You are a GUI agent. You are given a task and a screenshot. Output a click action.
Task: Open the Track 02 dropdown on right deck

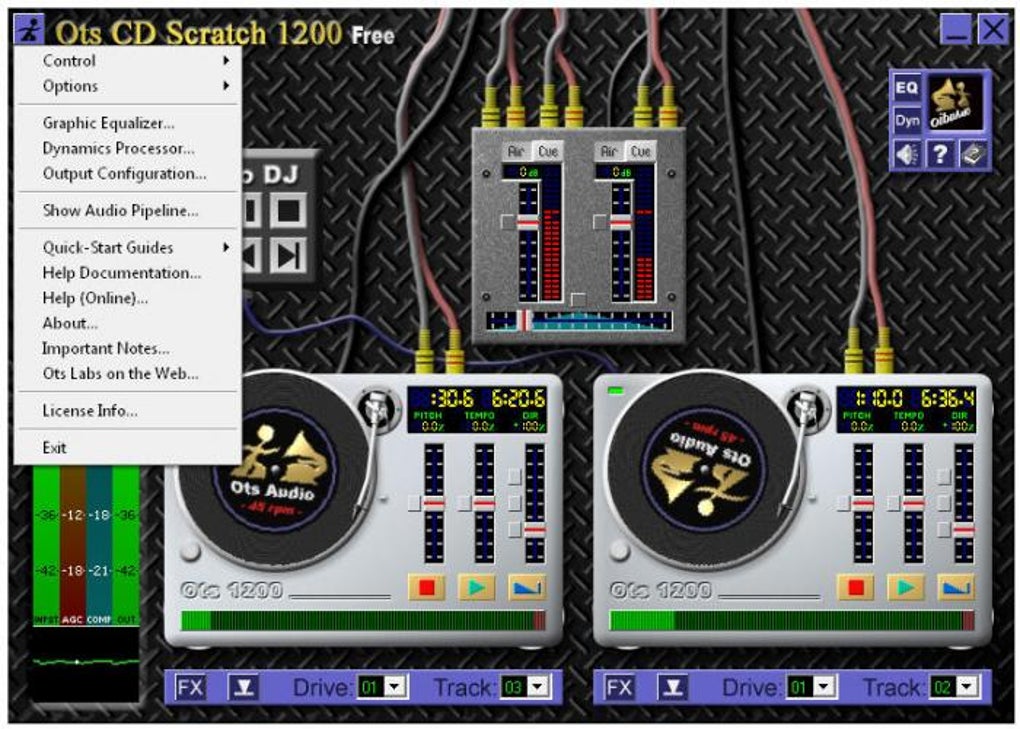click(x=967, y=687)
